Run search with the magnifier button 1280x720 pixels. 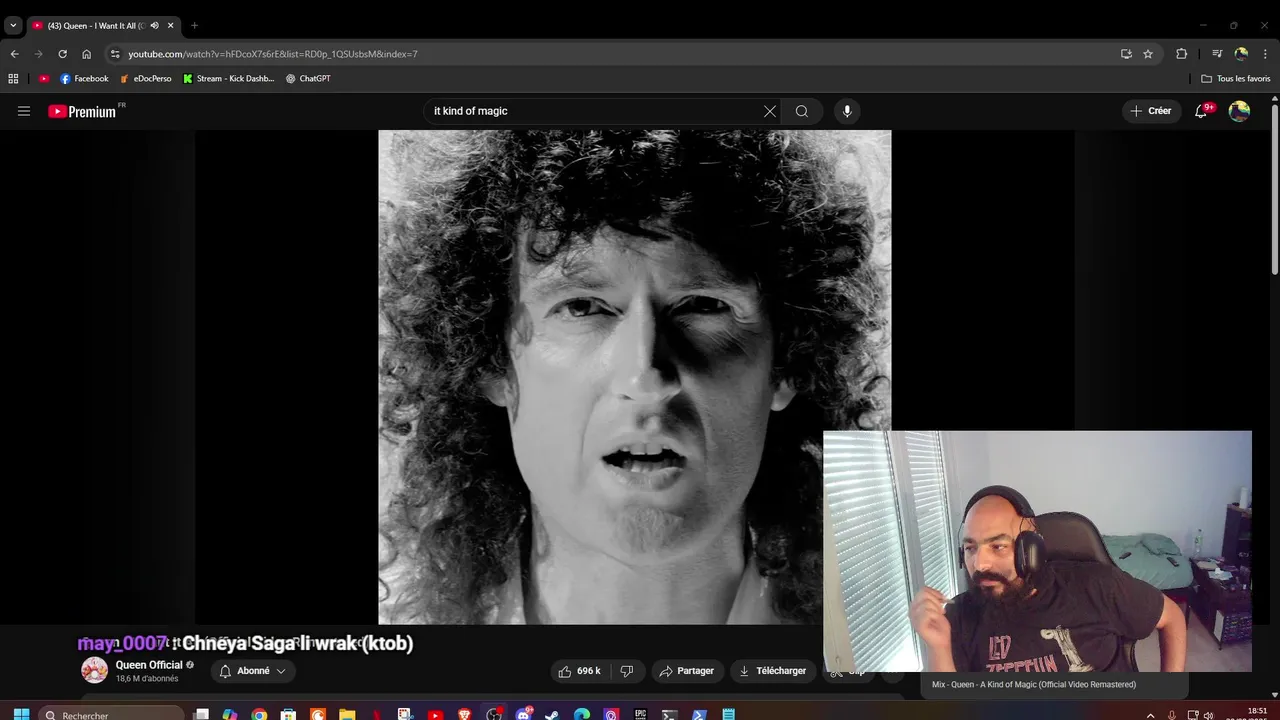pos(802,111)
